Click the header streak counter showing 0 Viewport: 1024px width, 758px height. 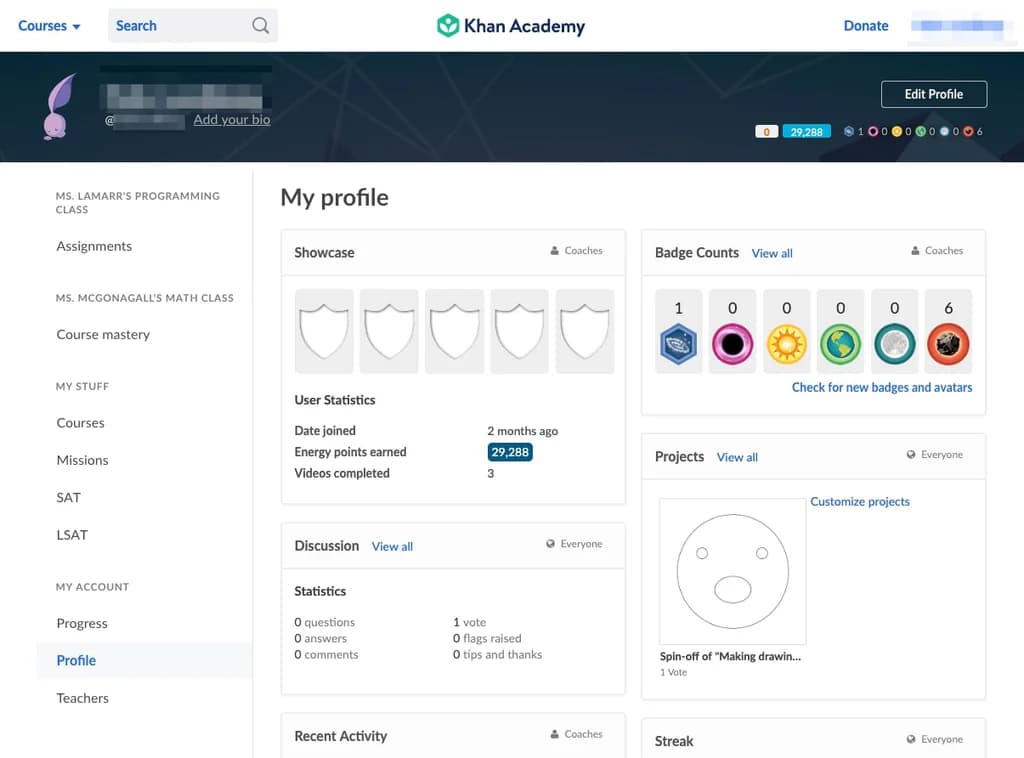coord(766,132)
